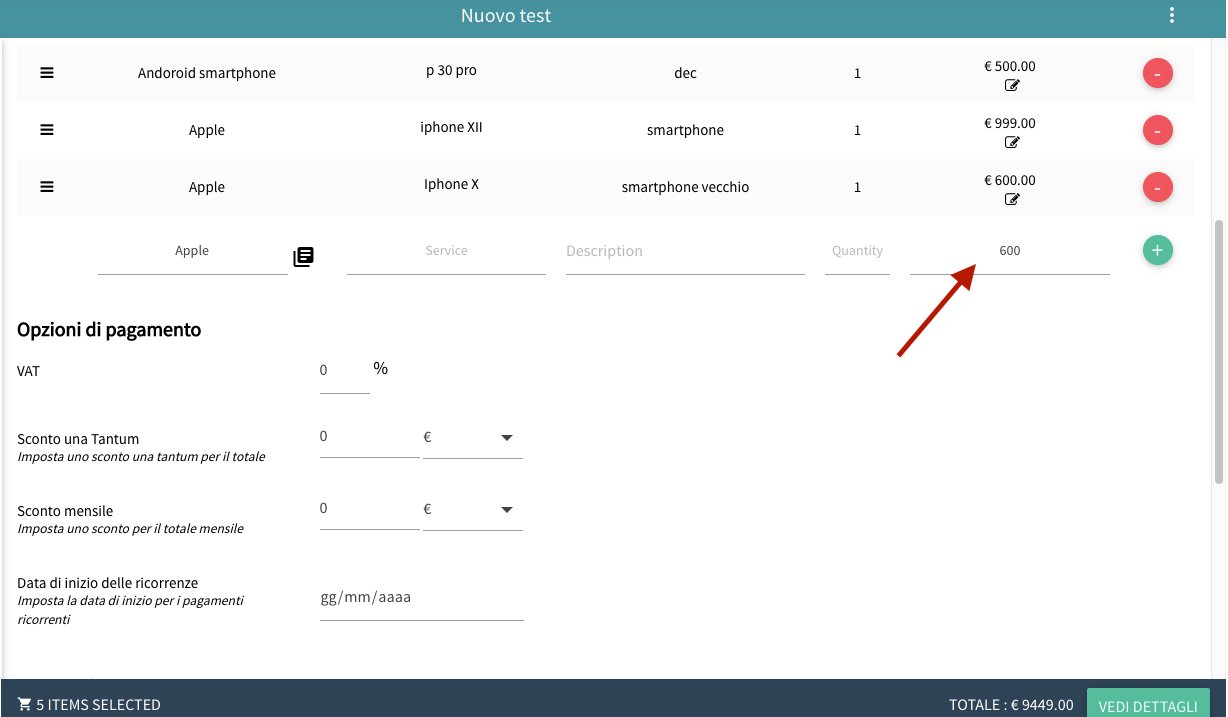Screen dimensions: 1228x717
Task: Focus the VAT percentage field
Action: coord(344,371)
